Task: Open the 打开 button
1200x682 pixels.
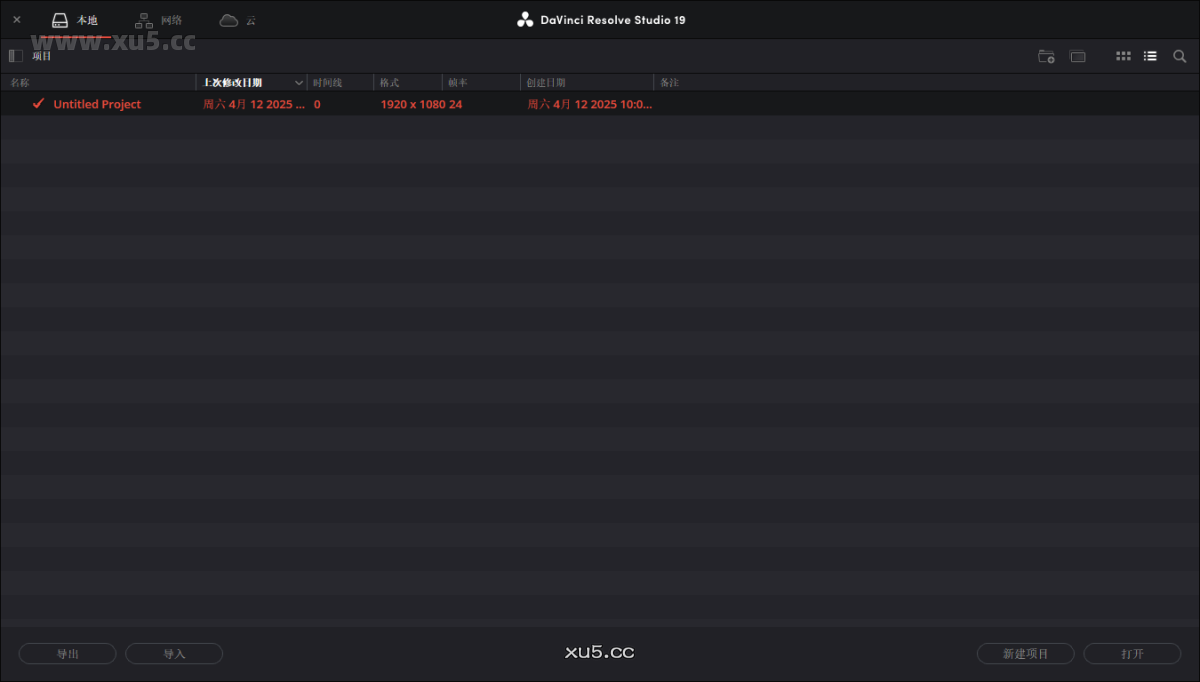Action: 1132,653
